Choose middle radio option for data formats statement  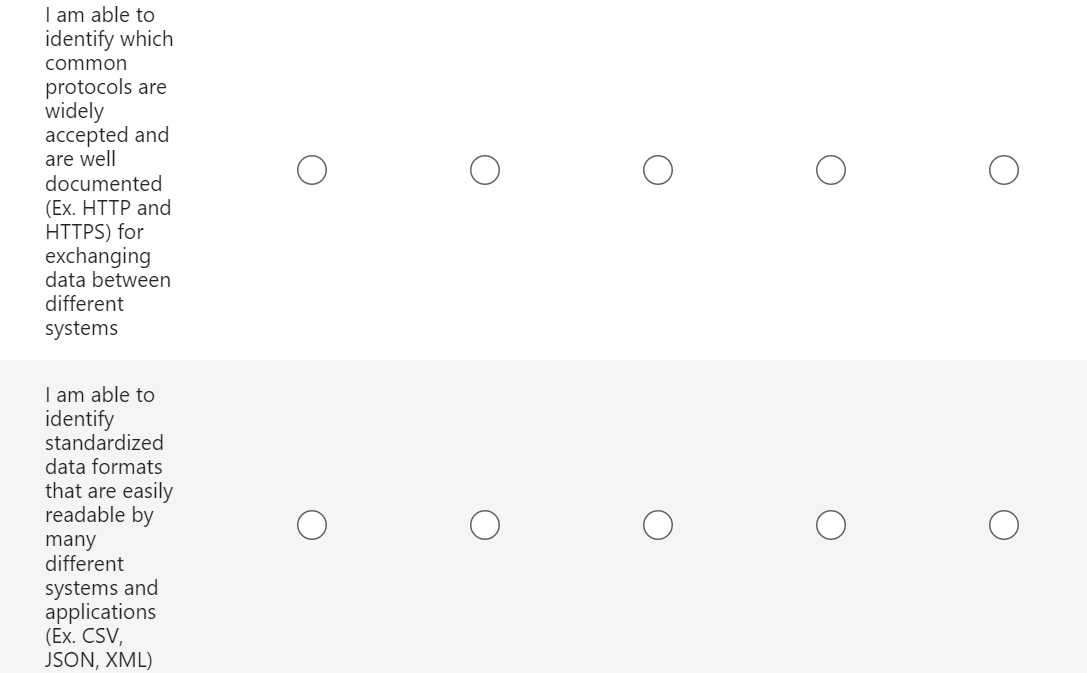(x=658, y=525)
